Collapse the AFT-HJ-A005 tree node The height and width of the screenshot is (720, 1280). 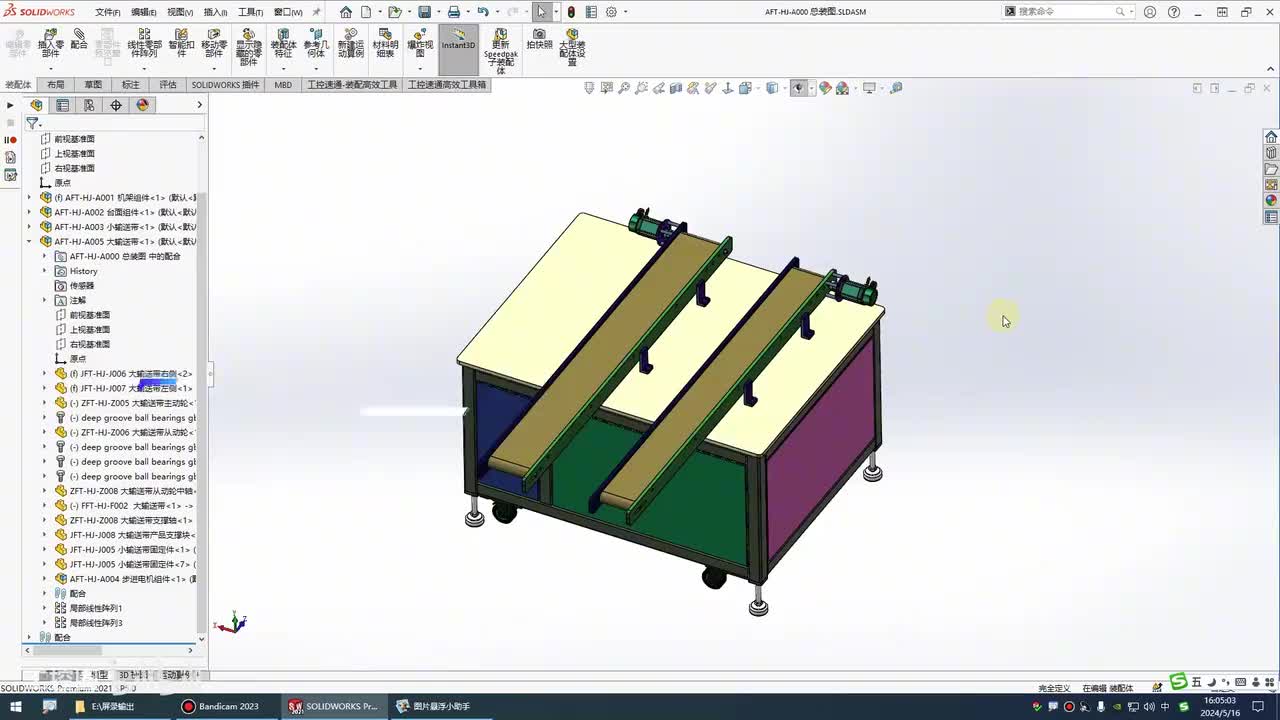point(29,242)
